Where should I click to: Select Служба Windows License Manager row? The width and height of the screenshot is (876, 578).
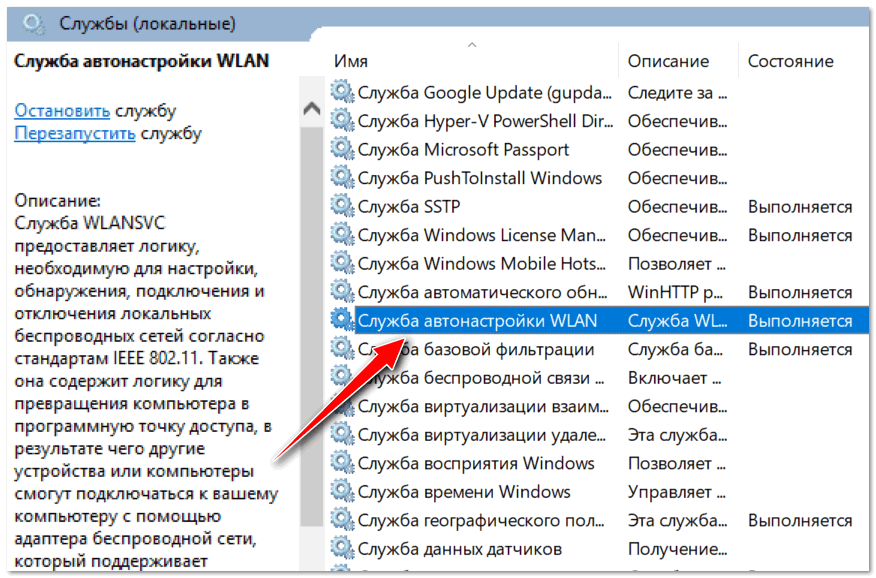click(484, 236)
